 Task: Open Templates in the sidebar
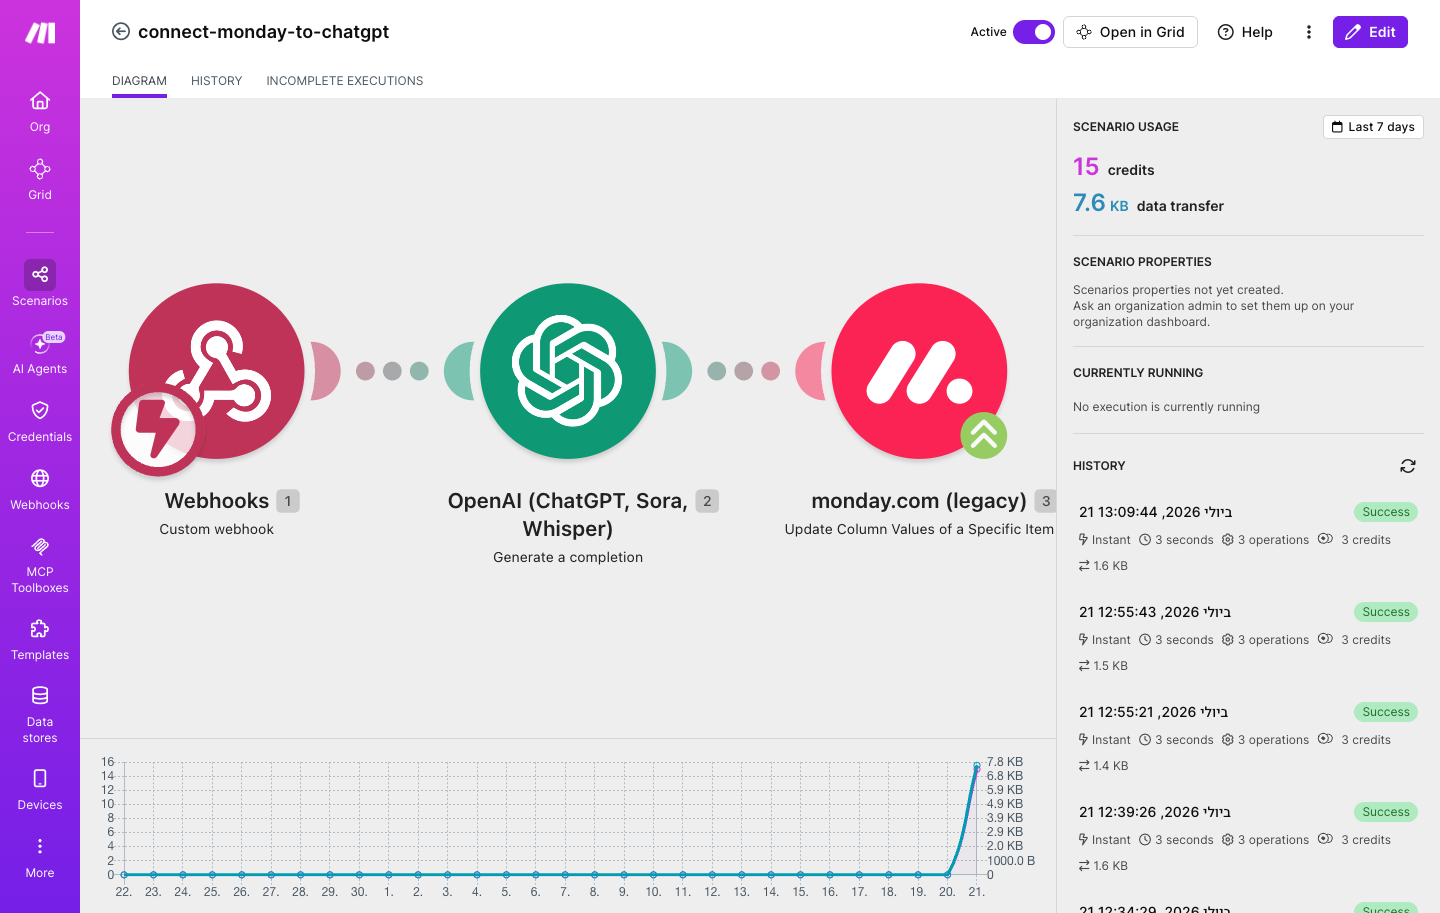click(x=40, y=640)
